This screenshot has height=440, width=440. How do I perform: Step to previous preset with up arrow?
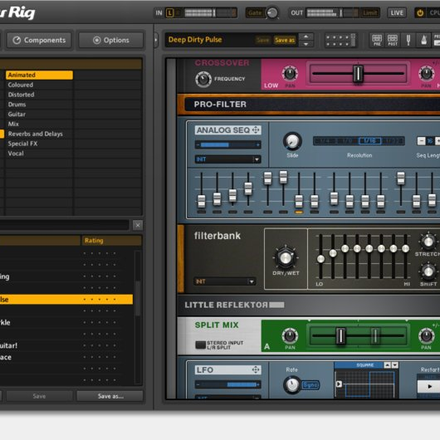[x=306, y=36]
